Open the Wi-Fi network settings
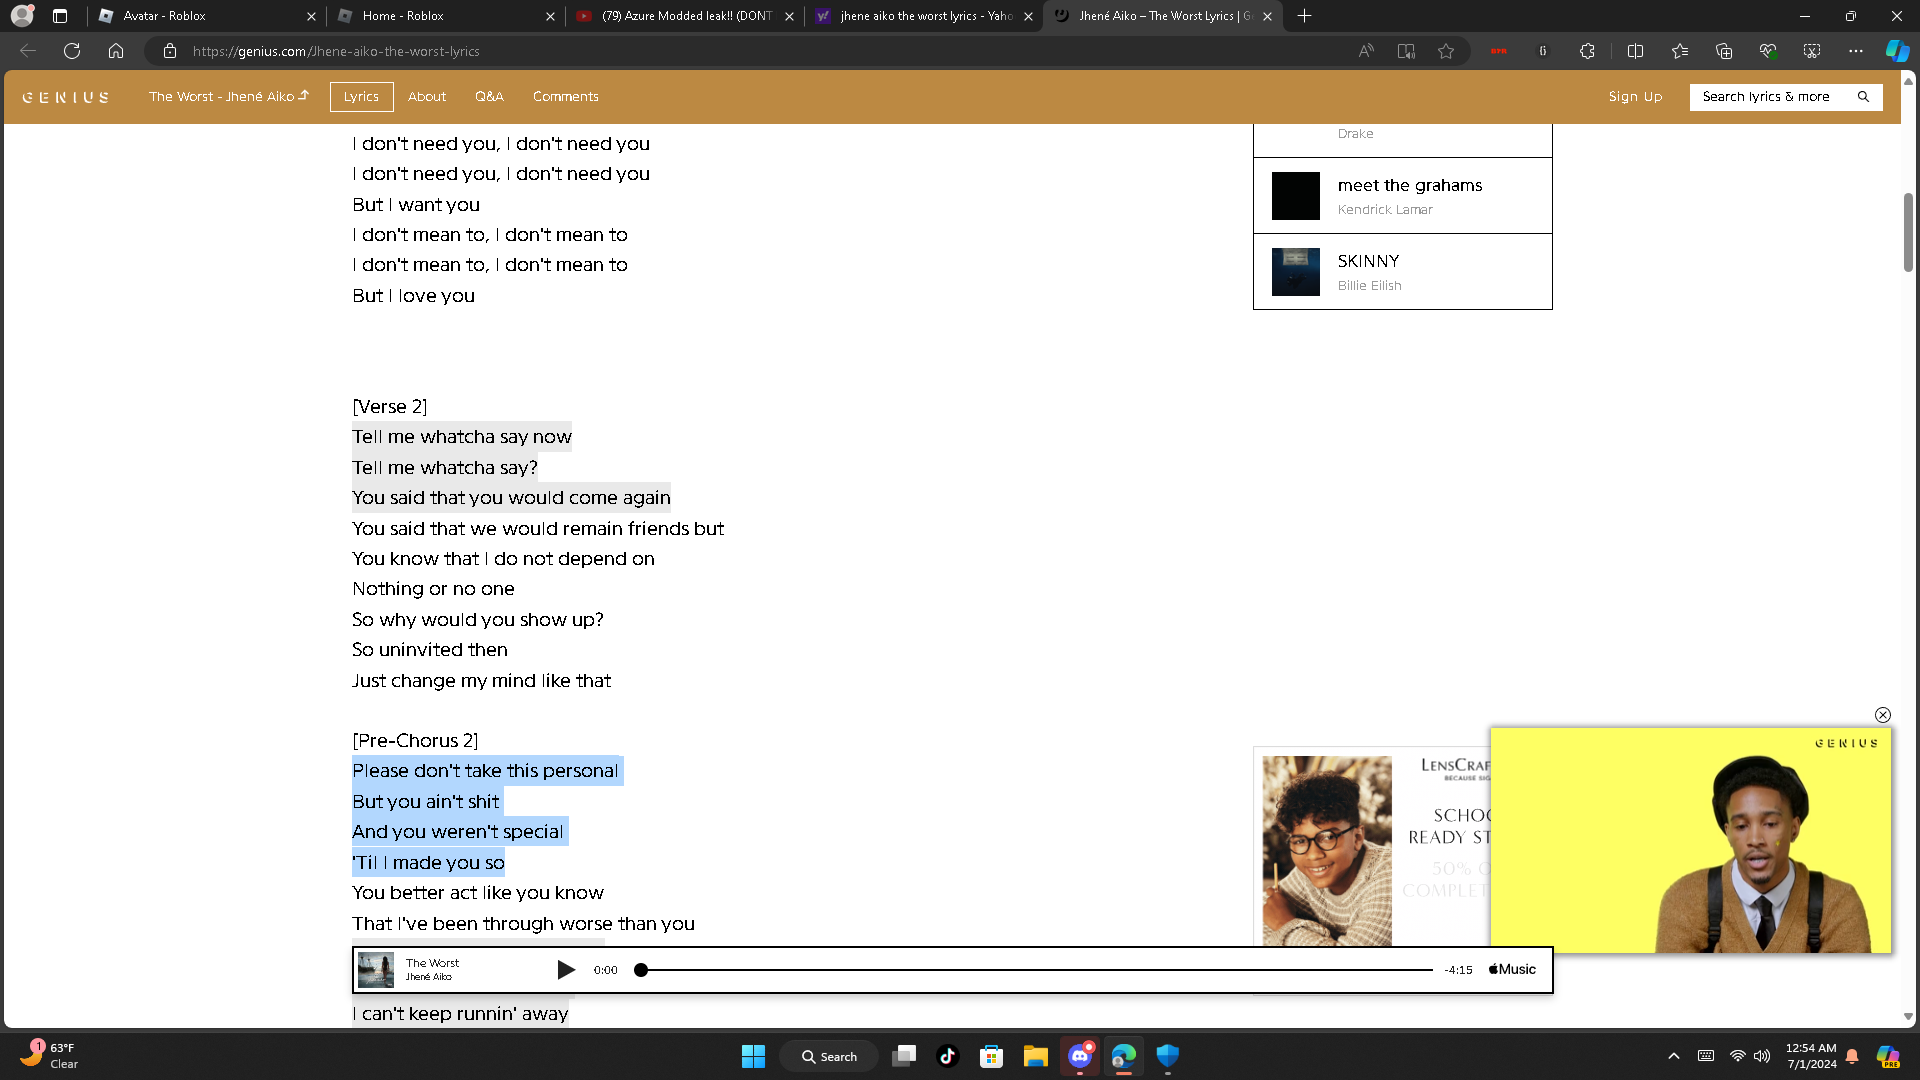Viewport: 1920px width, 1080px height. point(1738,1056)
